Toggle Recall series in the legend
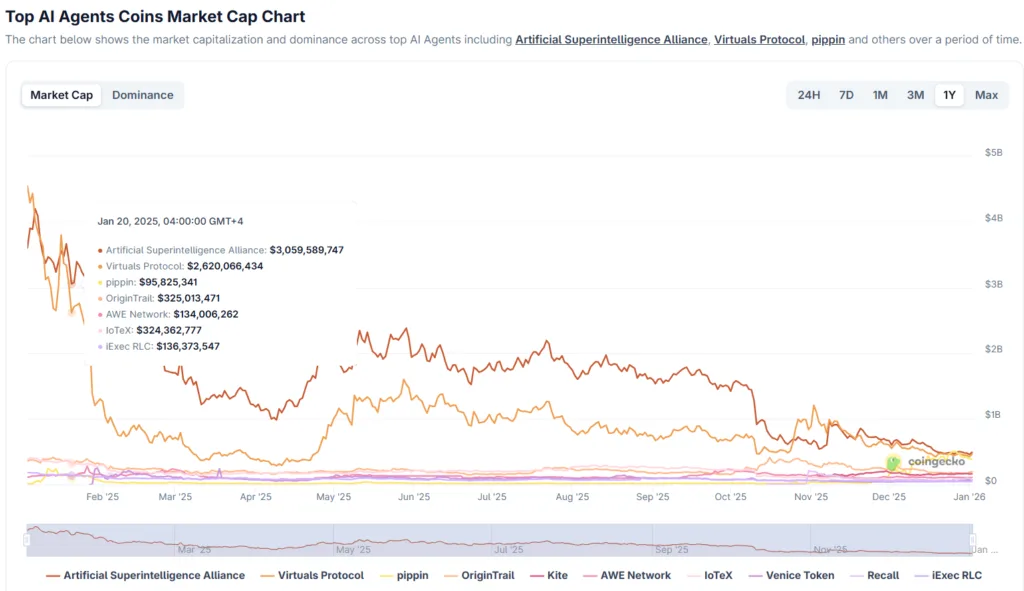The image size is (1024, 591). coord(874,575)
